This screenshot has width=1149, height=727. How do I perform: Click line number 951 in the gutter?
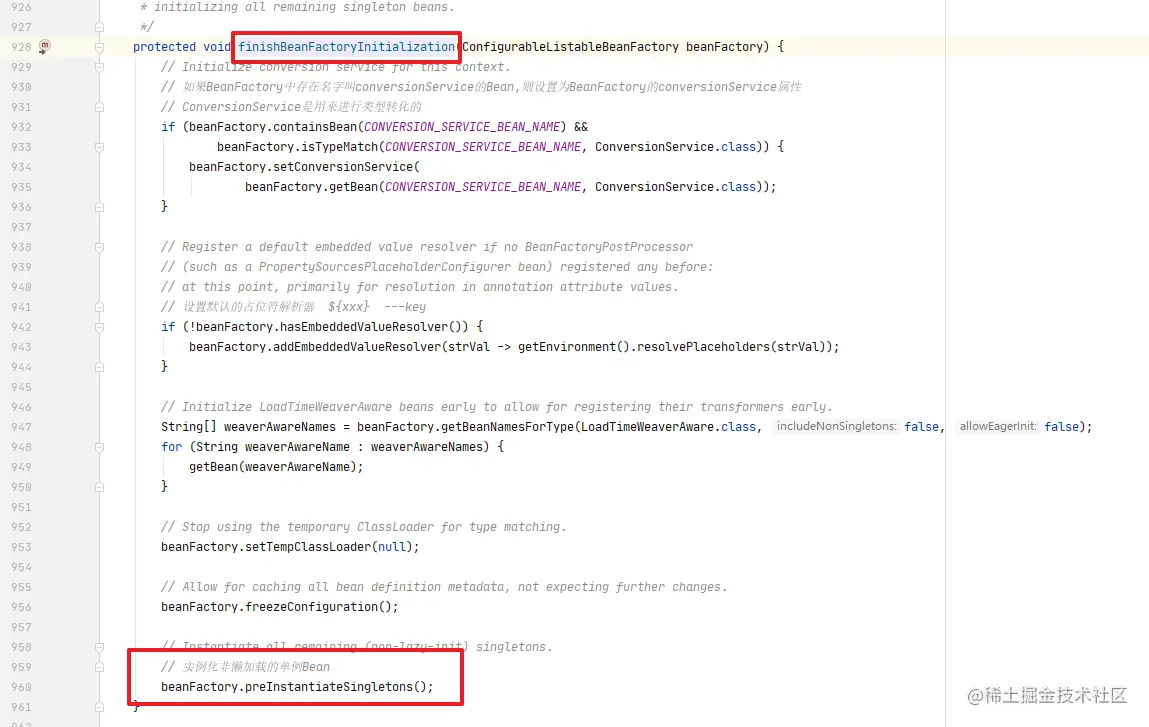point(21,507)
